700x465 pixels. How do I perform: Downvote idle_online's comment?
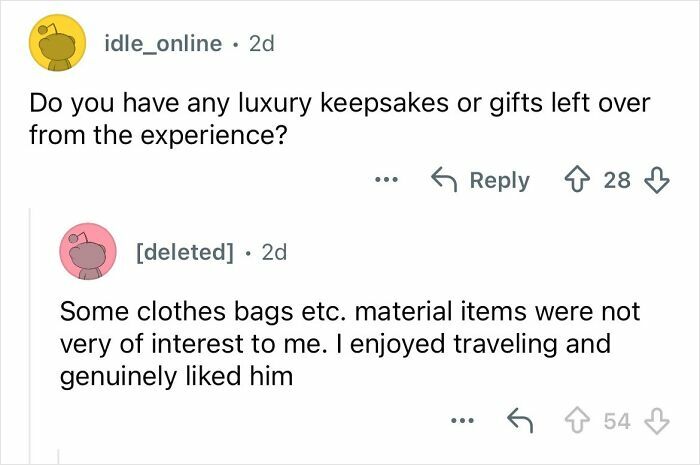point(656,180)
